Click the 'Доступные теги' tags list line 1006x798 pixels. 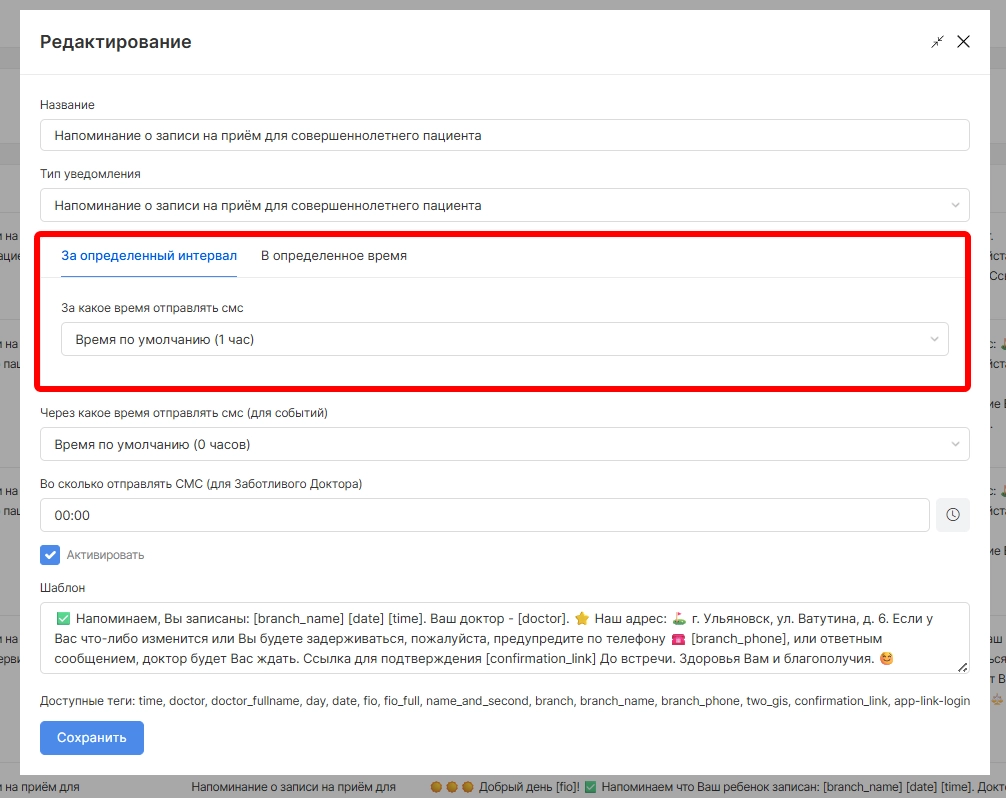click(x=504, y=701)
